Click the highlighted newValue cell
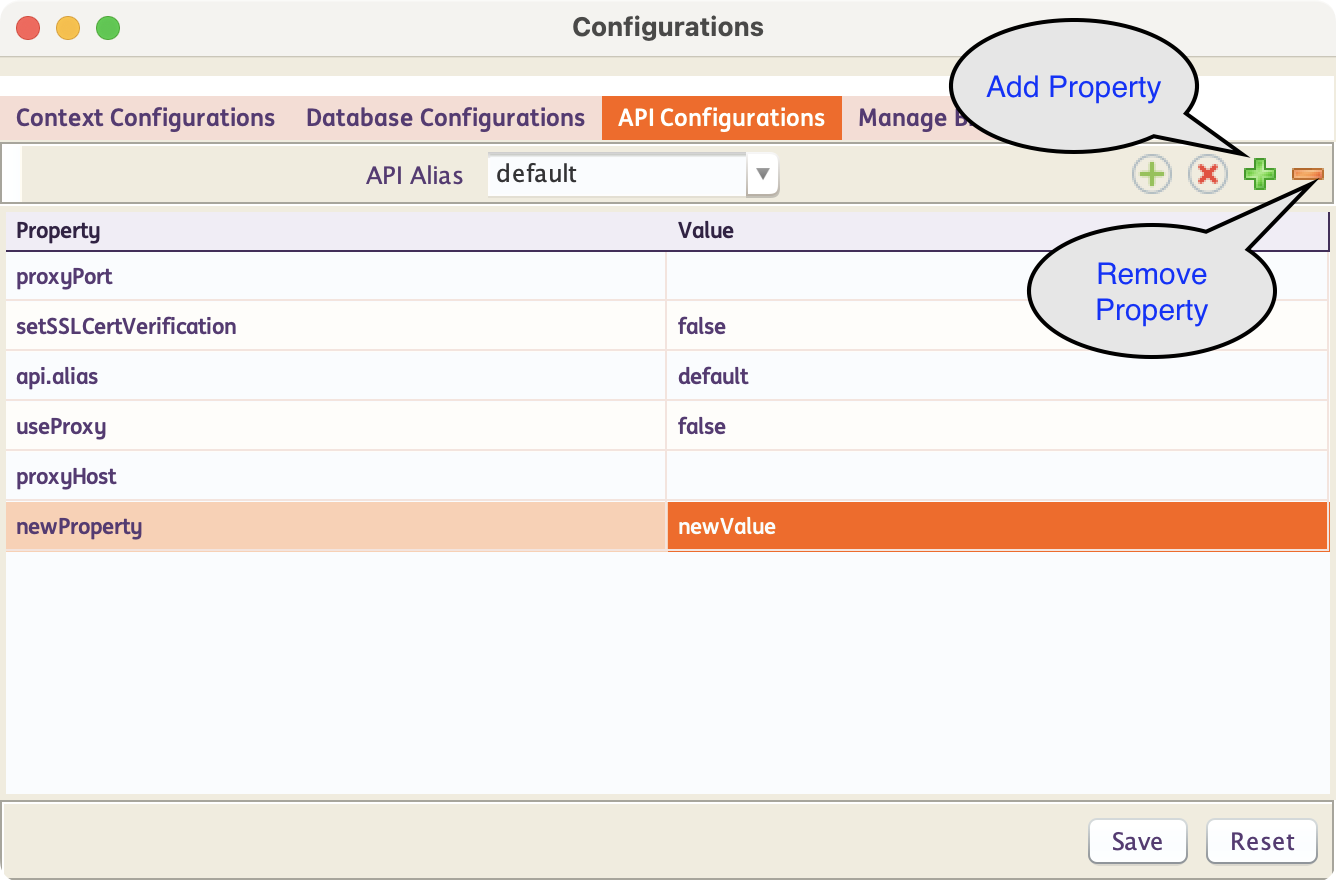 pos(996,527)
